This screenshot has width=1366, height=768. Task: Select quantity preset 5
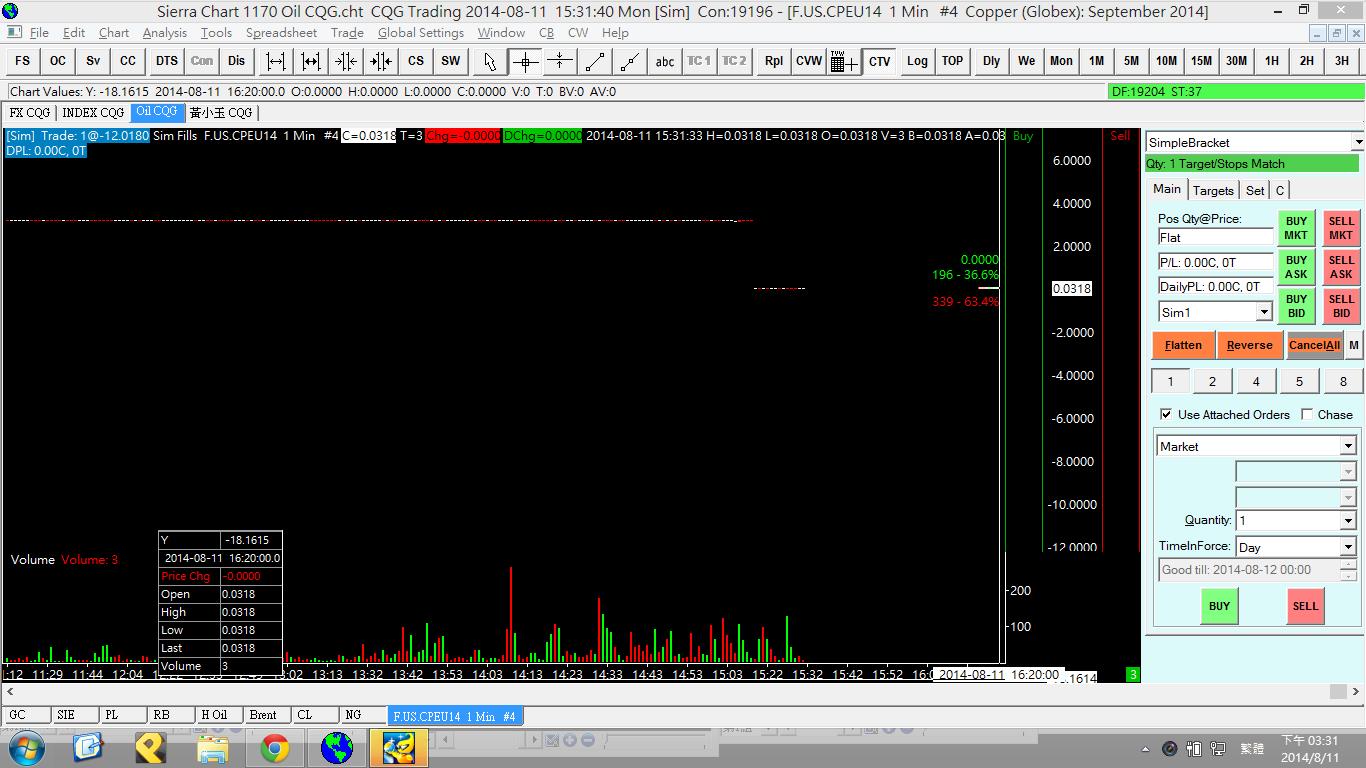1299,381
